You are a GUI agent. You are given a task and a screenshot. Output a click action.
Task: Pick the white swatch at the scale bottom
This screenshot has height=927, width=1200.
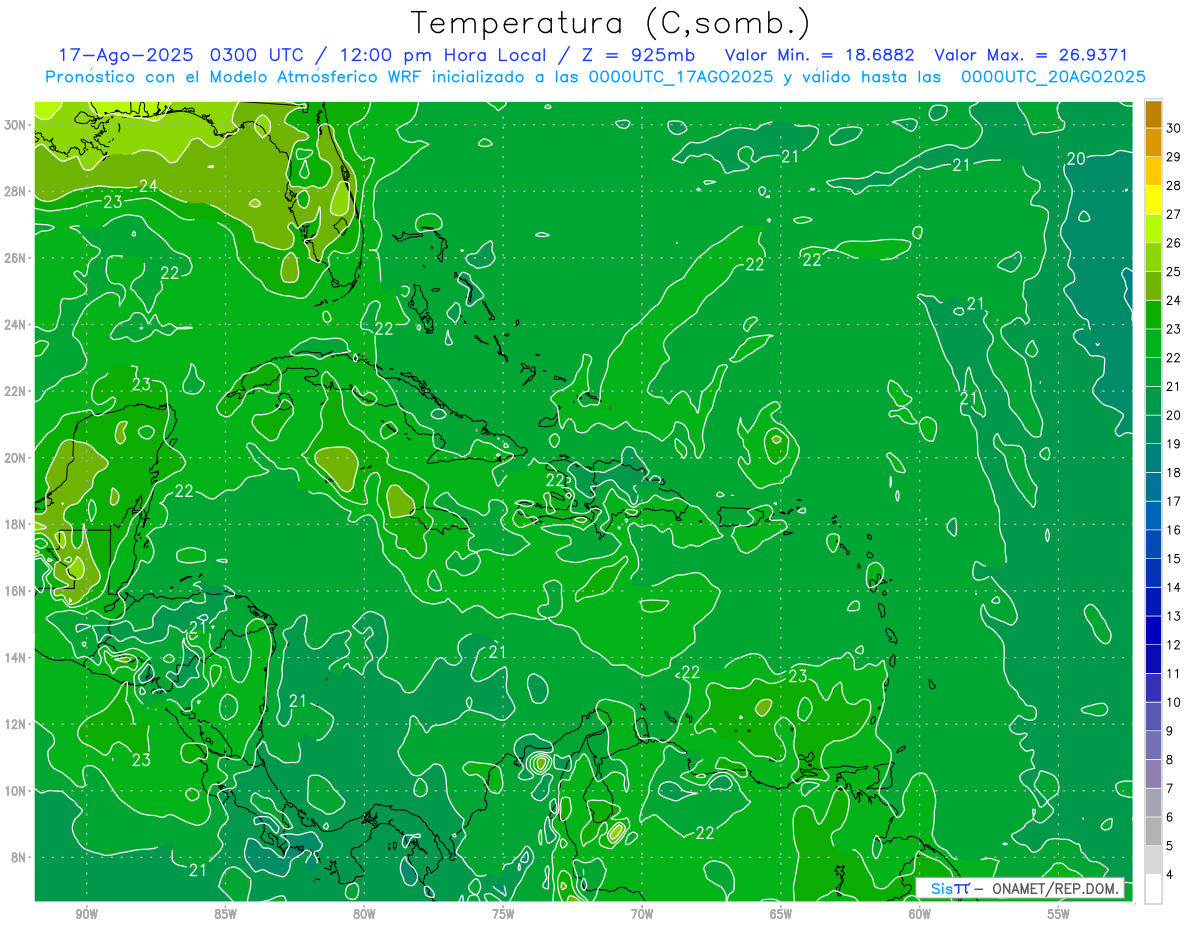(x=1153, y=889)
